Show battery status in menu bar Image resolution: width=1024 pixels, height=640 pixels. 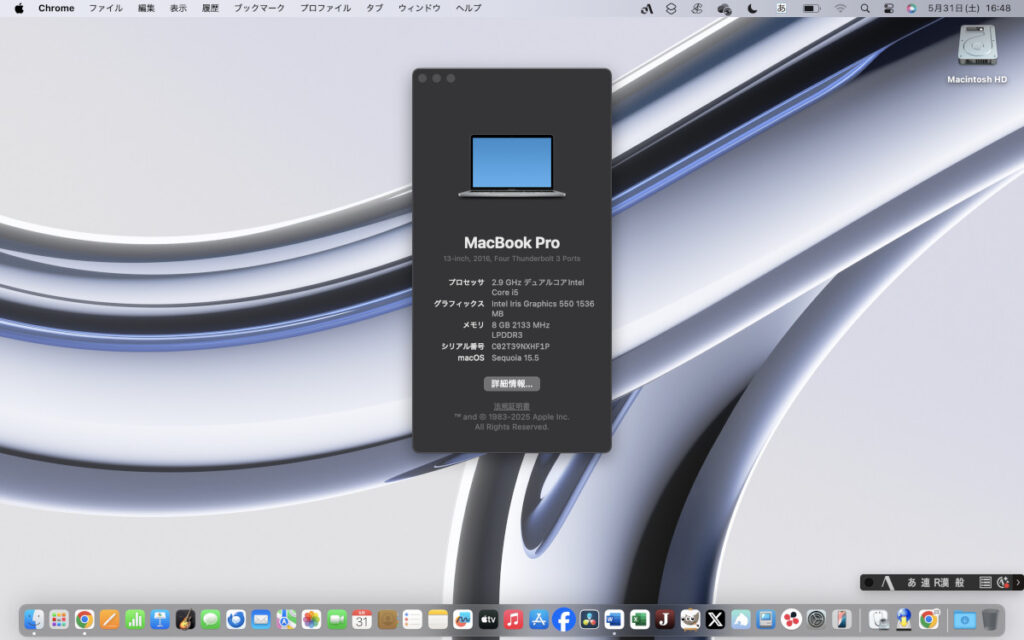[811, 8]
